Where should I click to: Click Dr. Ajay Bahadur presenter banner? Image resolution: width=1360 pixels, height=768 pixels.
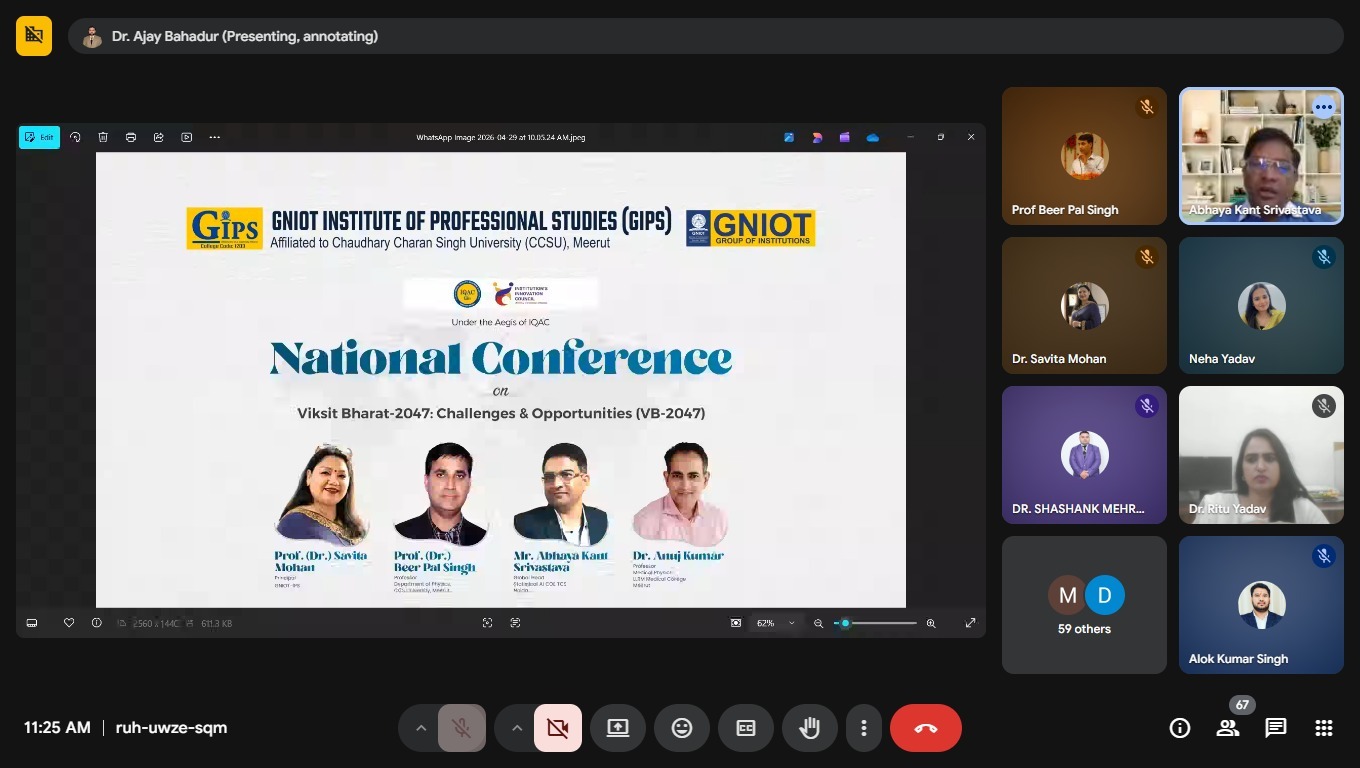point(705,36)
